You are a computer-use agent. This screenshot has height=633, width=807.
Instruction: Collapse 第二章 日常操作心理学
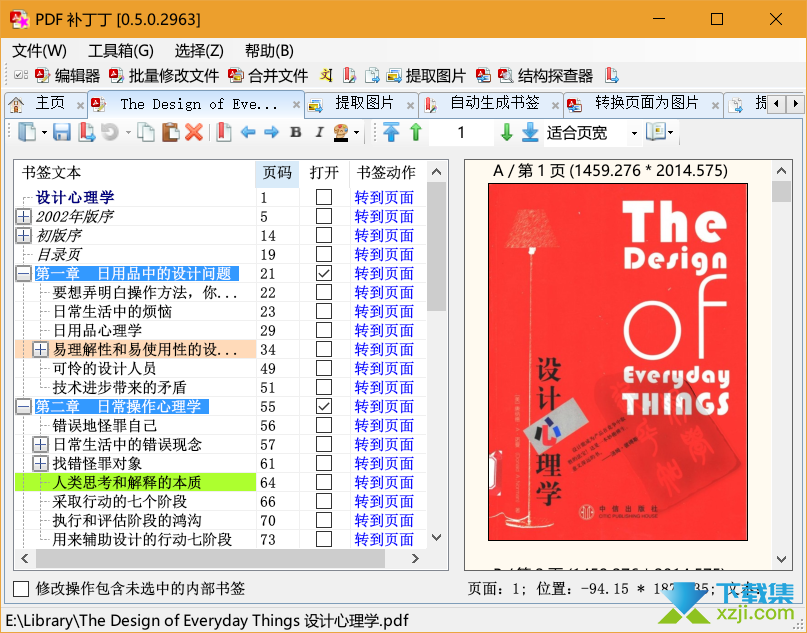(23, 407)
